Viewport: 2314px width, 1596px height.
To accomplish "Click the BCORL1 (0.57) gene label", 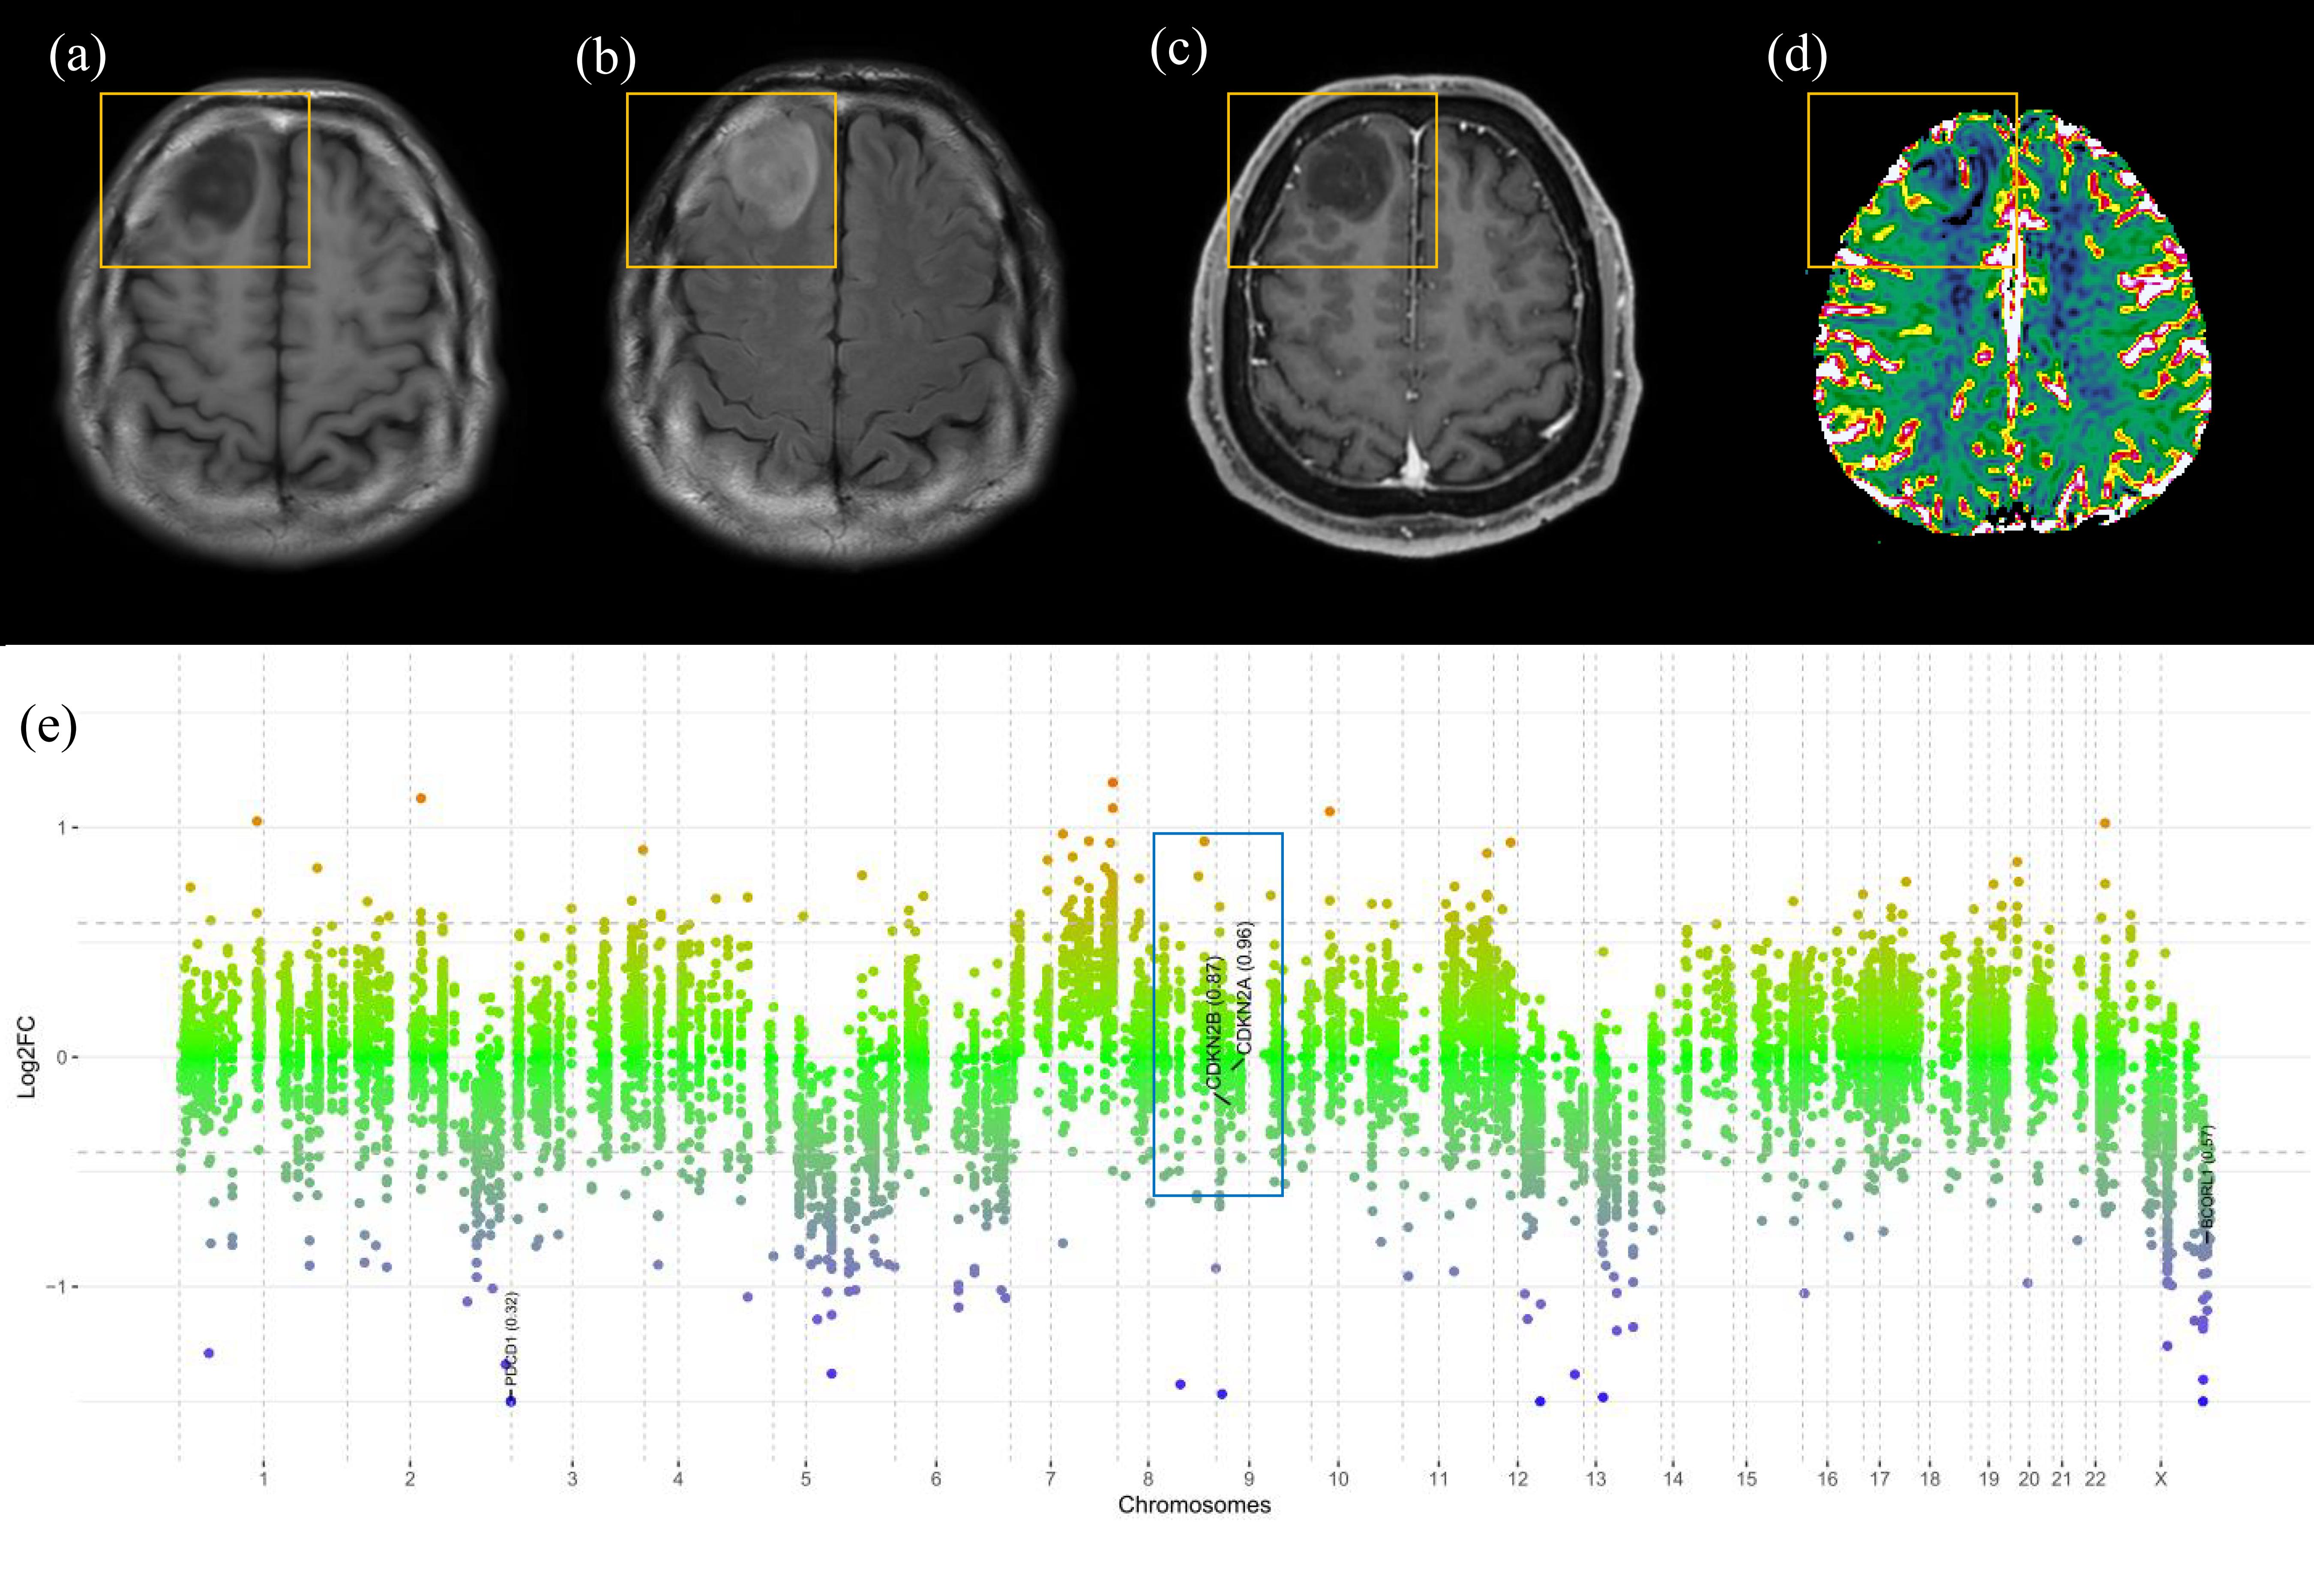I will (x=2208, y=1178).
